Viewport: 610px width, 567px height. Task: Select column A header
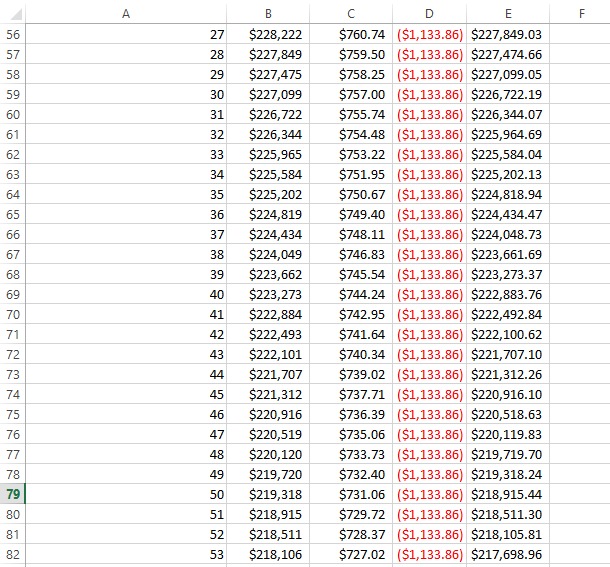coord(126,14)
